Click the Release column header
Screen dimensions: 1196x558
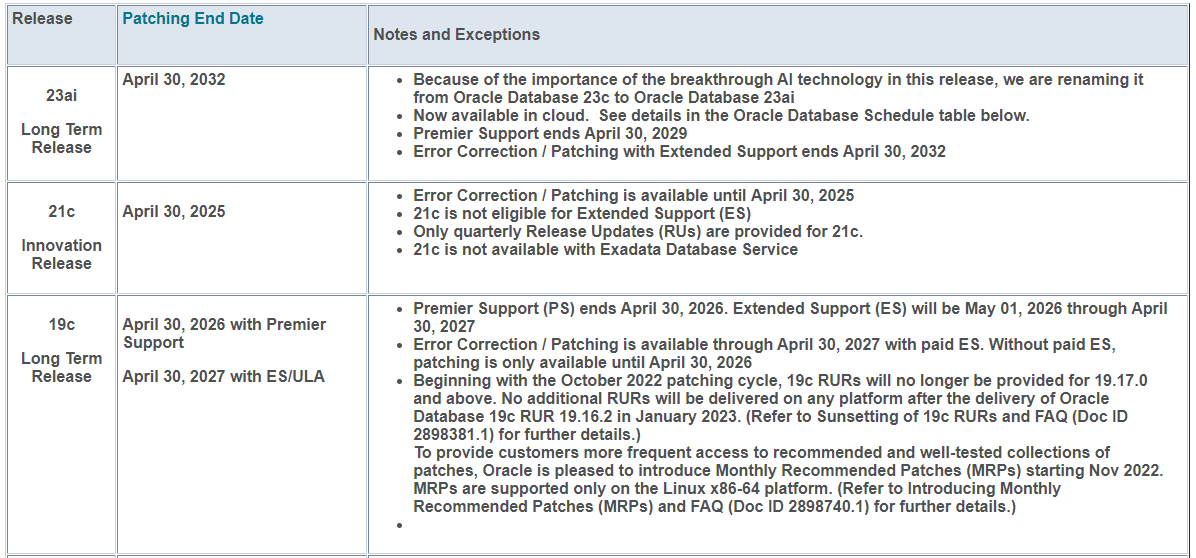click(42, 19)
